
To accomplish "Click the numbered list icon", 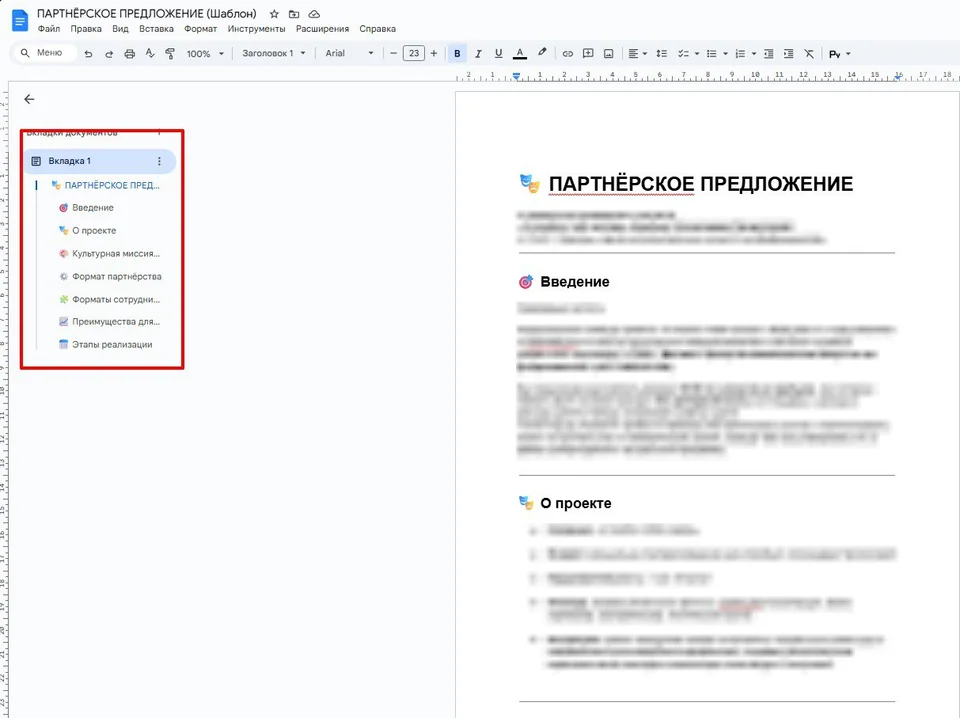I will 740,54.
